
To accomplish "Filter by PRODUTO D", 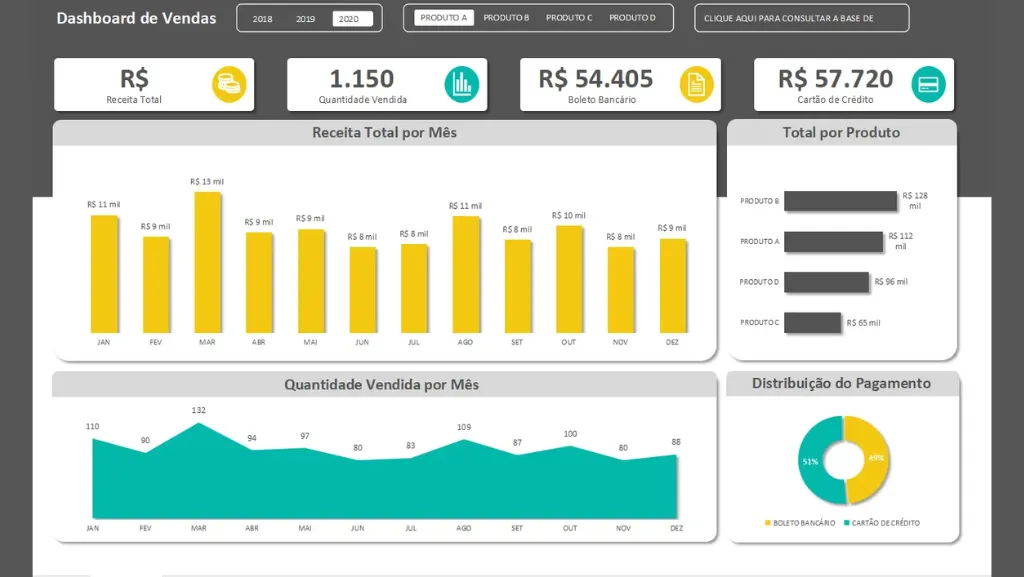I will tap(632, 18).
